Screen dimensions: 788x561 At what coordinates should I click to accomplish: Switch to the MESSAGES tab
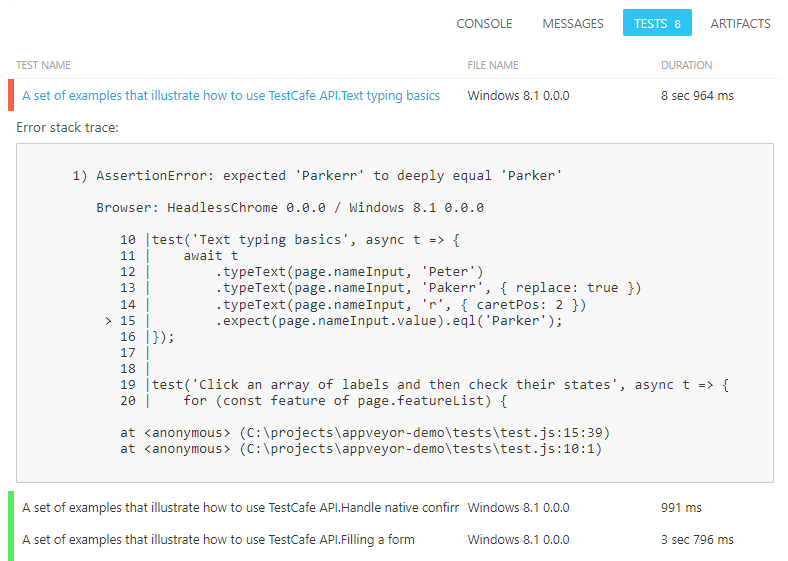pyautogui.click(x=572, y=23)
